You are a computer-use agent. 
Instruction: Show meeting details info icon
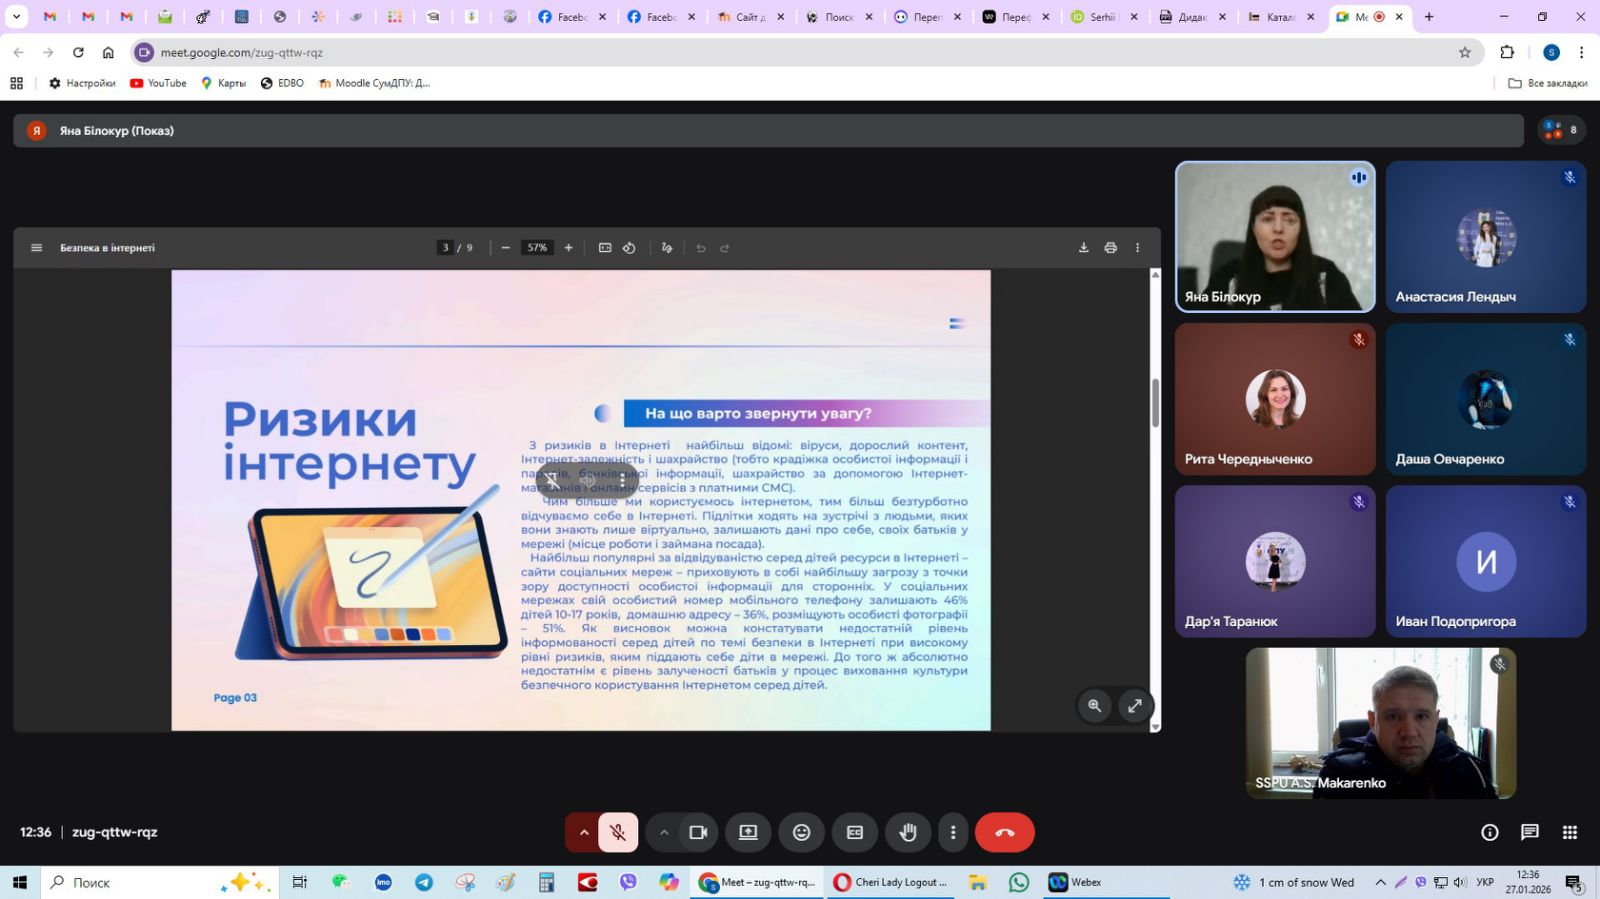(1489, 832)
